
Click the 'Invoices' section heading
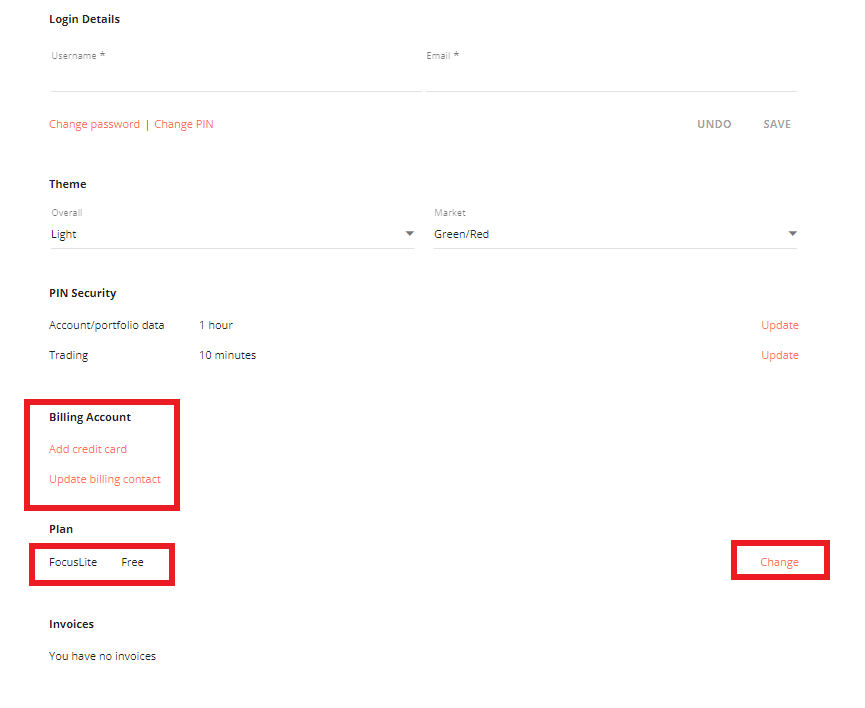pos(71,624)
